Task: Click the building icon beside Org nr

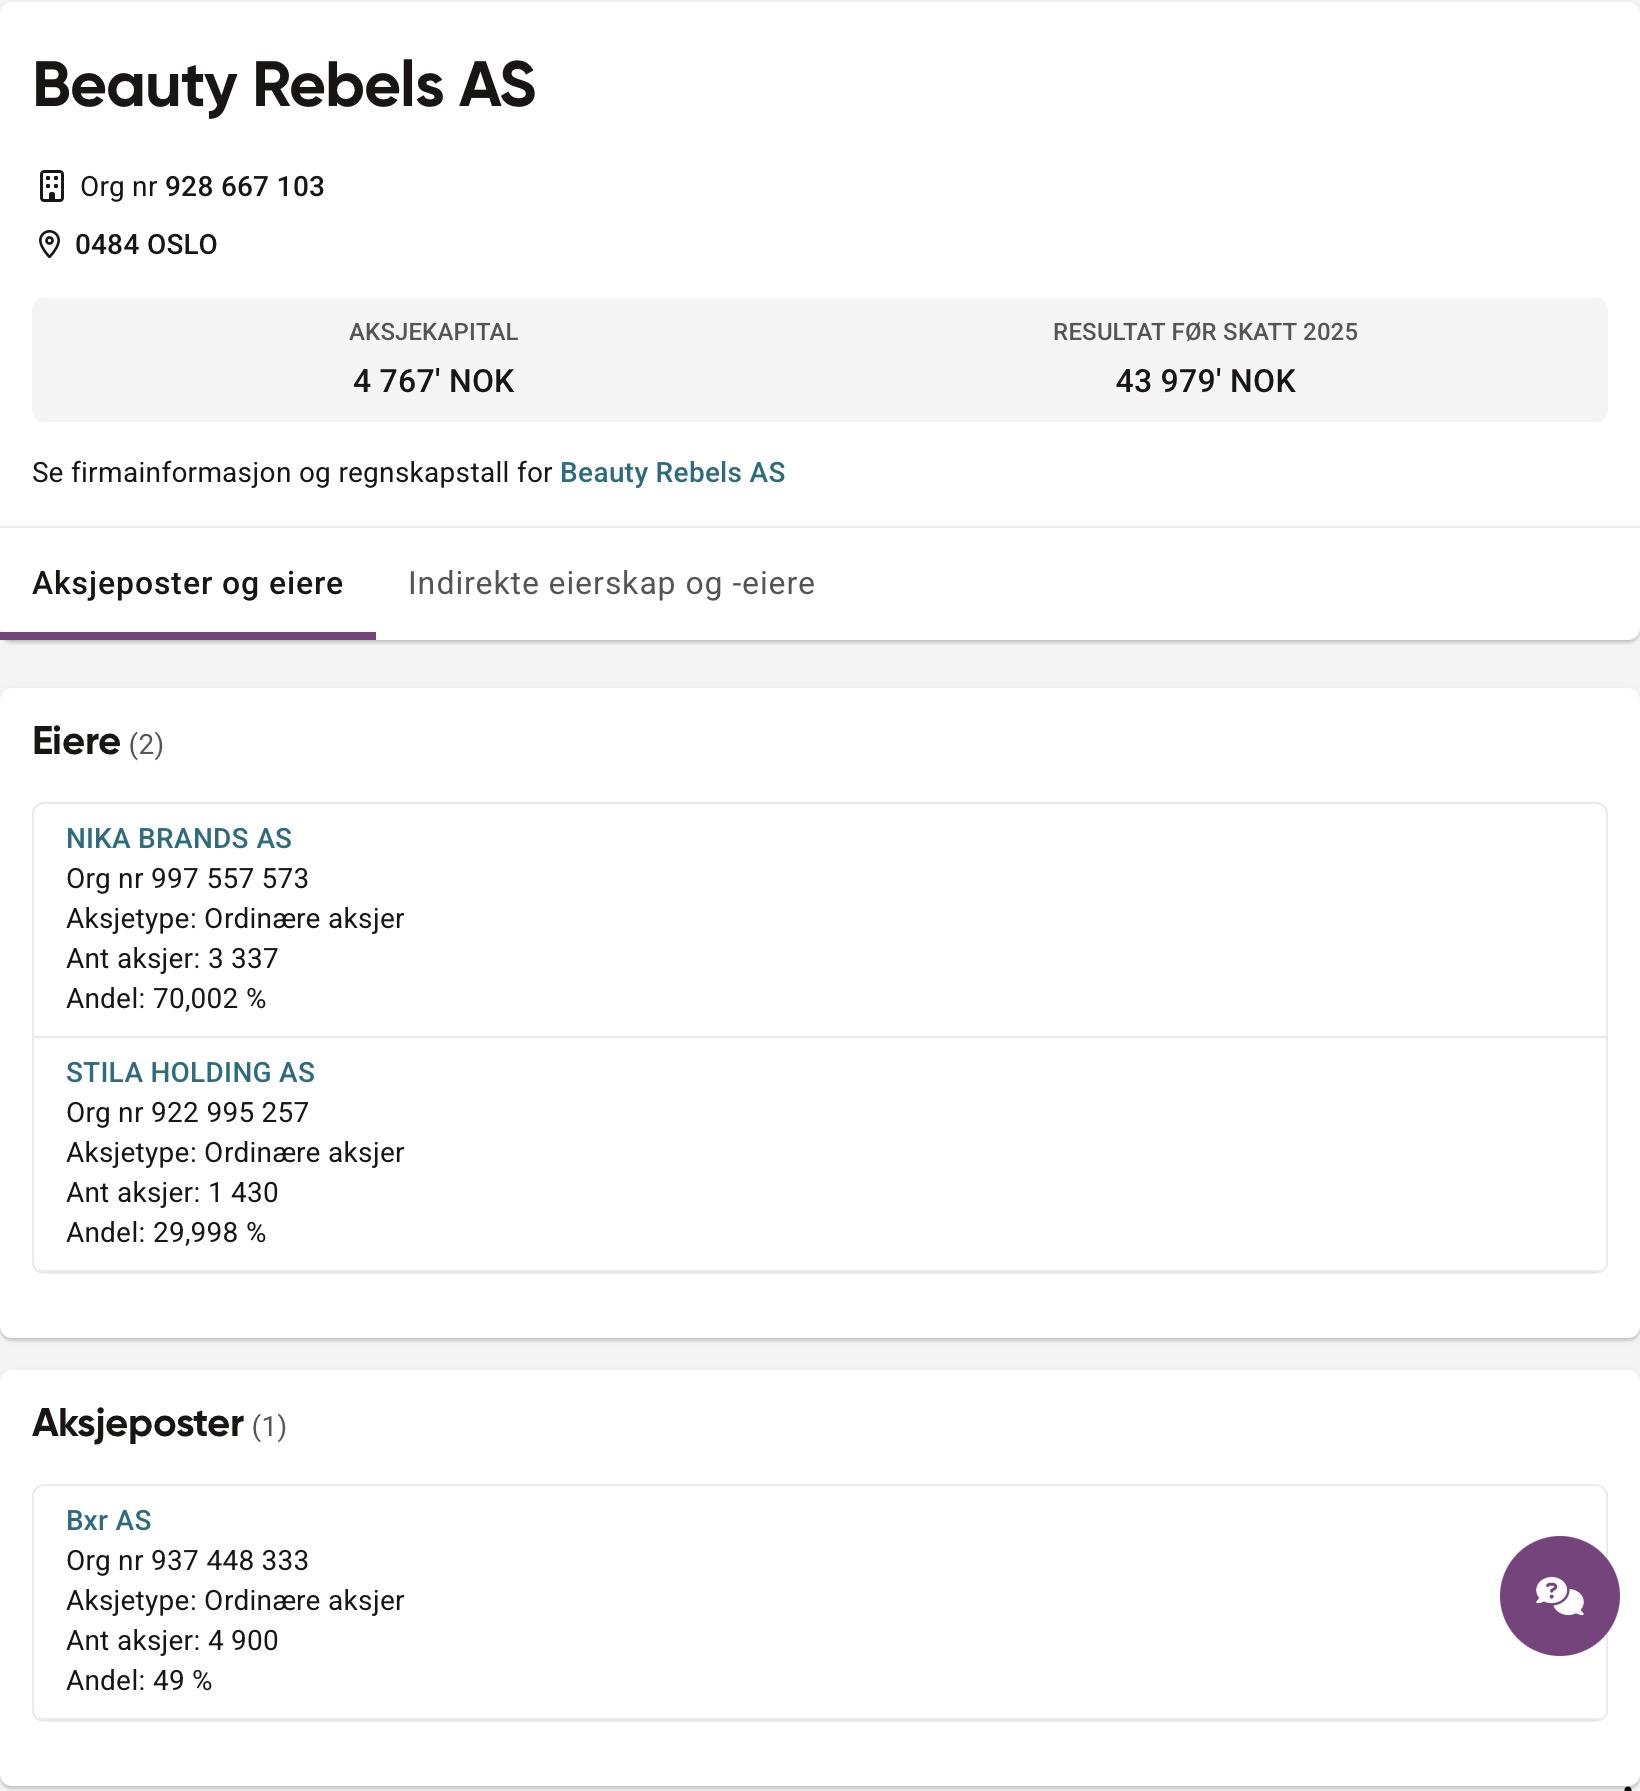Action: (x=51, y=186)
